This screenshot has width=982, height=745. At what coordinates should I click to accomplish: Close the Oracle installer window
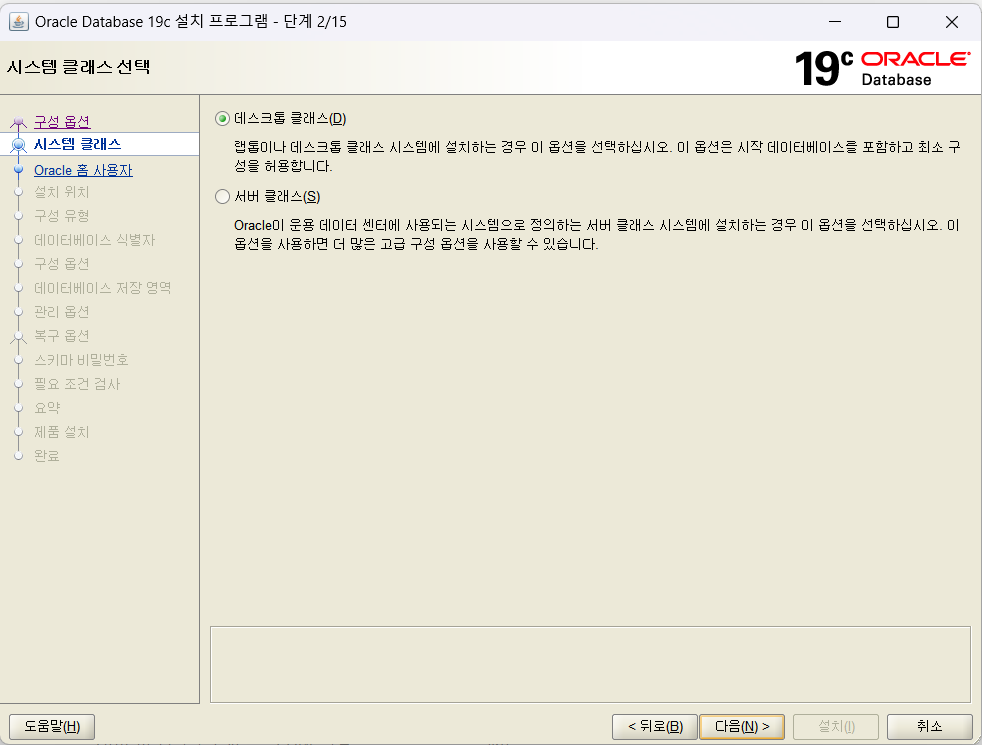(951, 21)
